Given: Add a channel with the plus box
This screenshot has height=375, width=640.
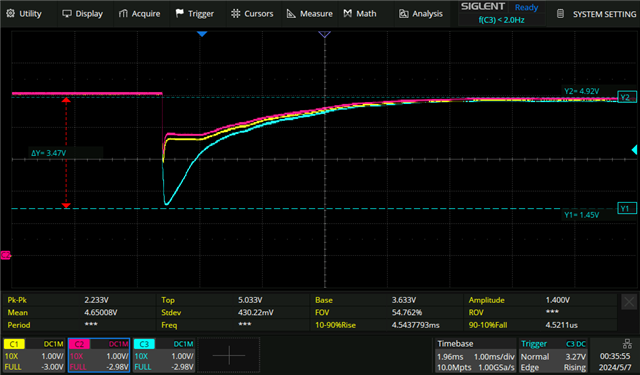Looking at the screenshot, I should 229,355.
